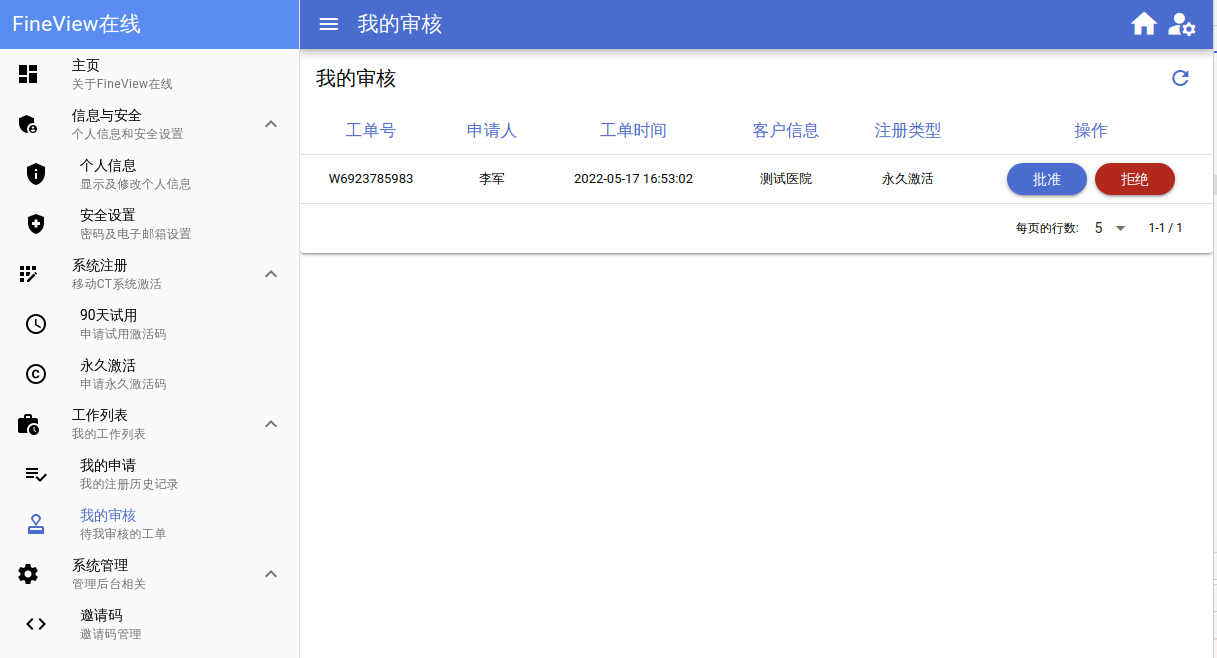Select 90天试用 menu item

[150, 324]
